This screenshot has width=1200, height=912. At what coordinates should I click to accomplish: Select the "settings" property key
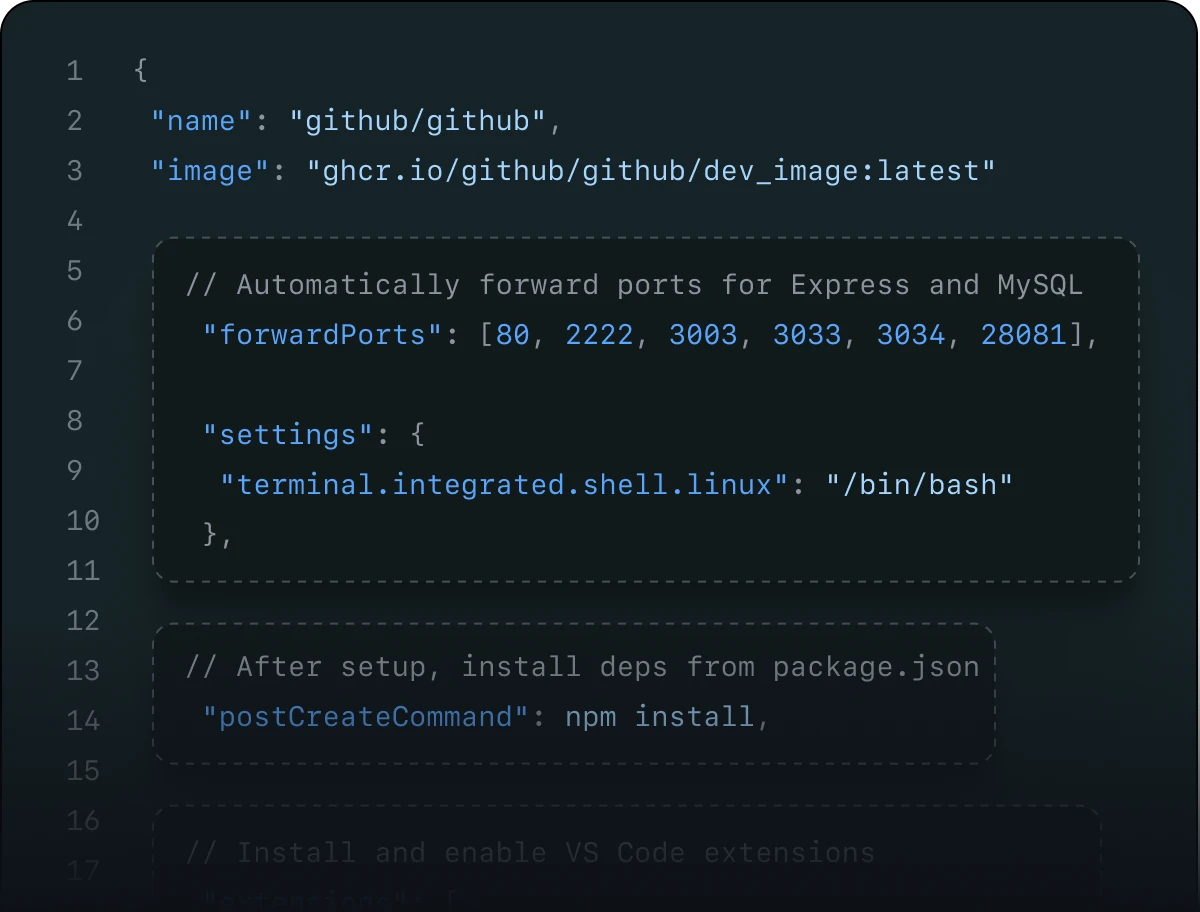pos(287,434)
